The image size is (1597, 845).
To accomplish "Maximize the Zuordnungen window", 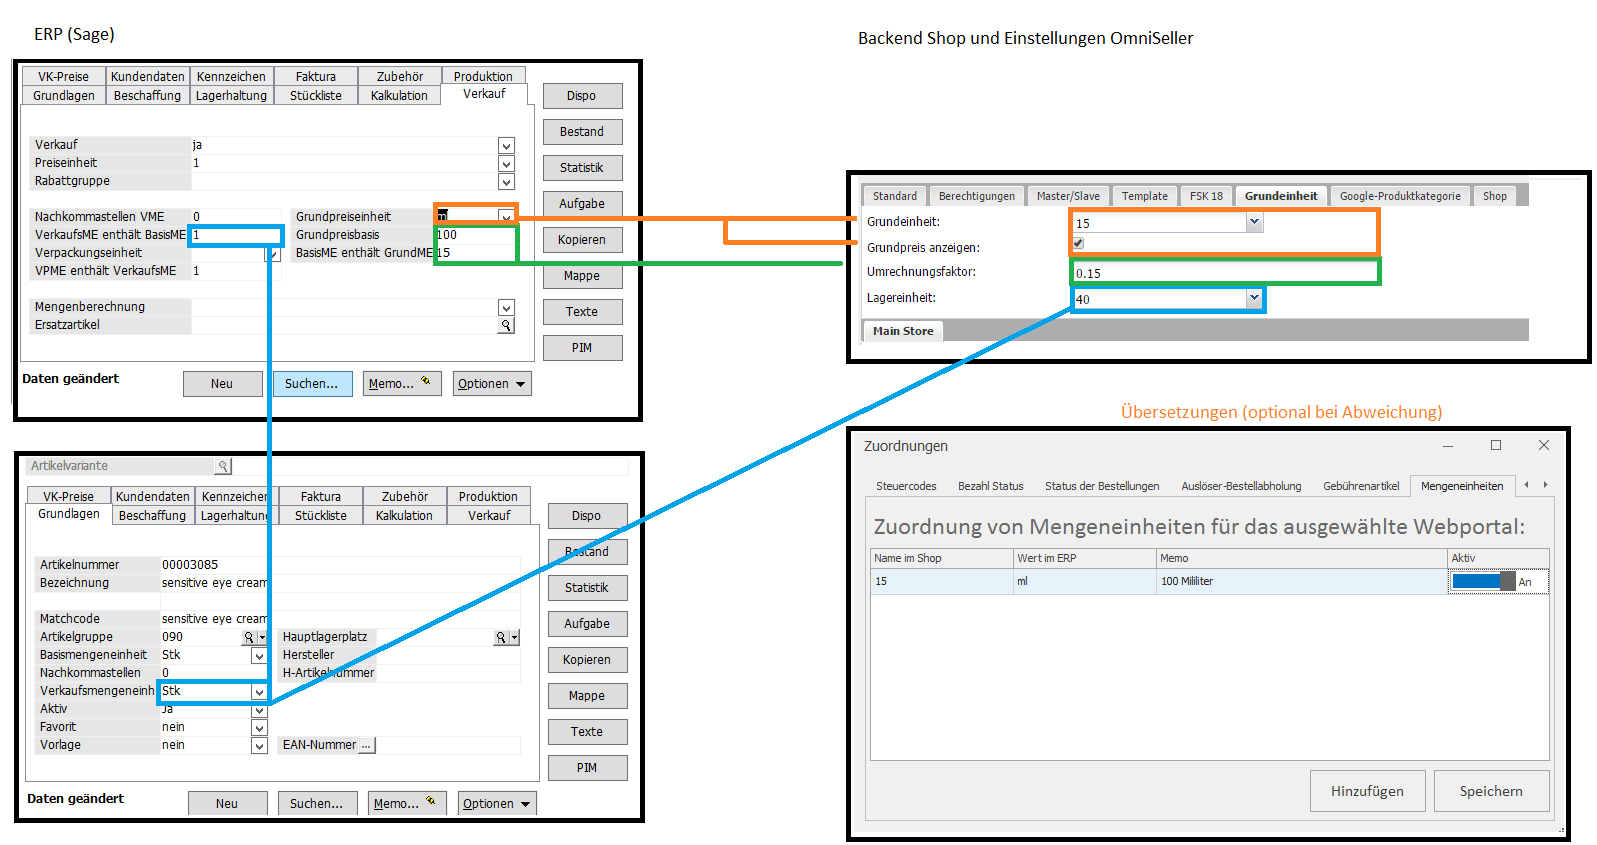I will click(1496, 445).
